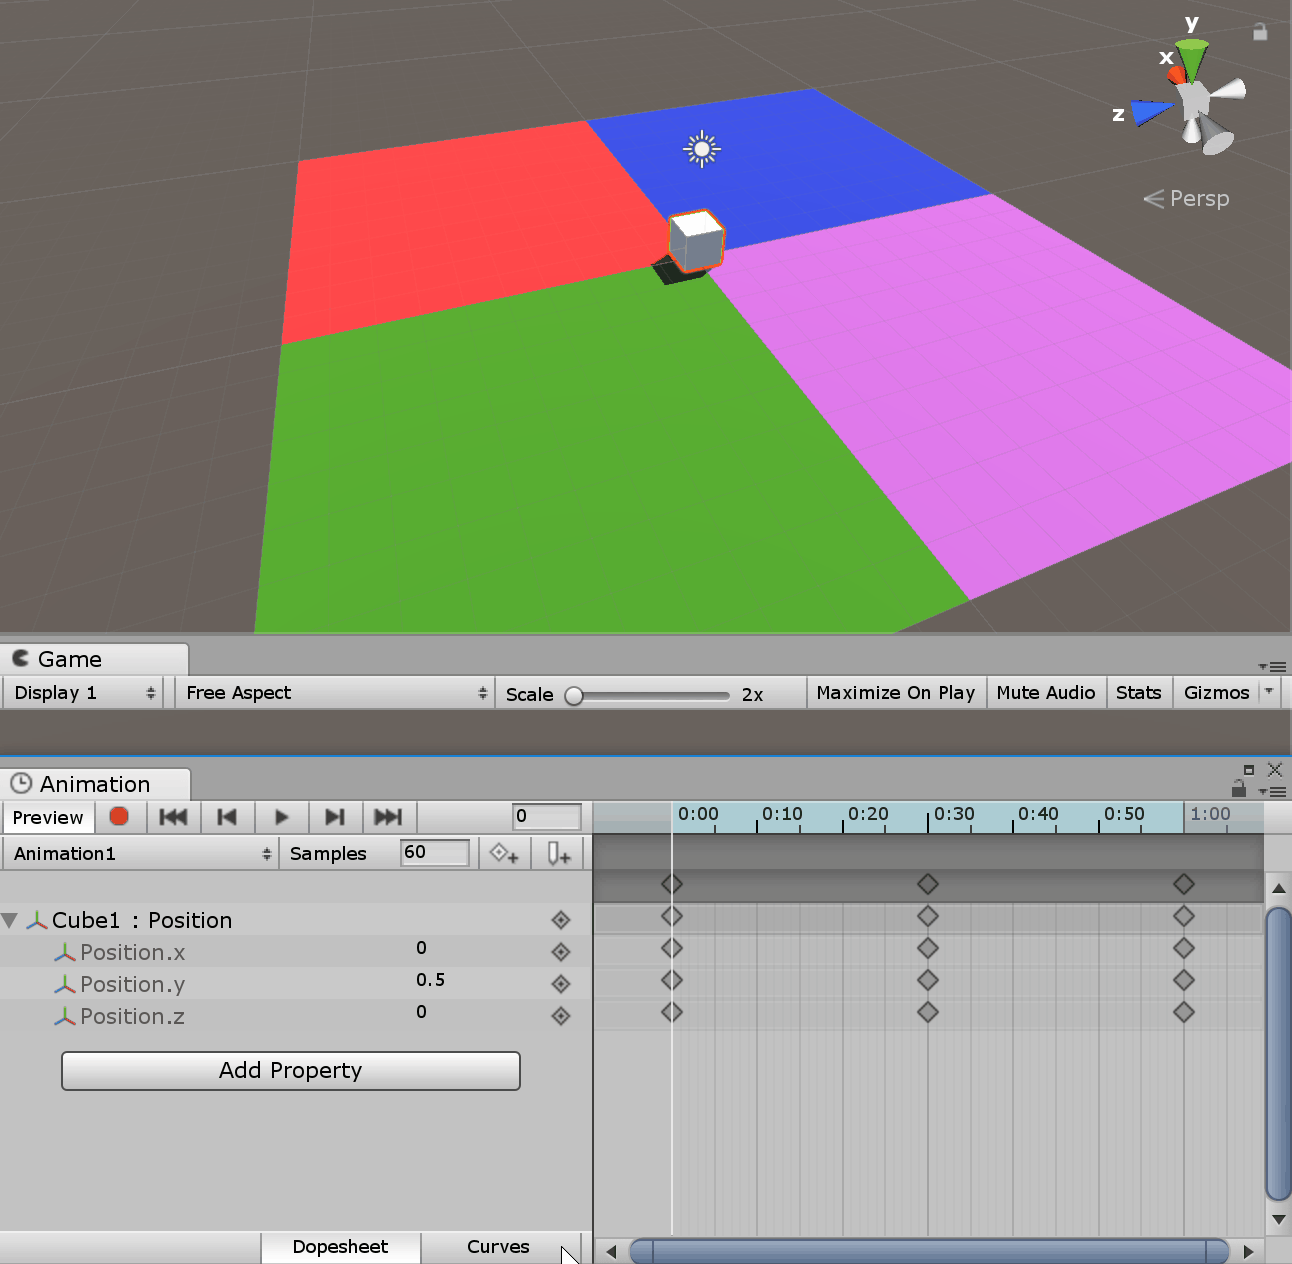This screenshot has height=1264, width=1292.
Task: Toggle Maximize On Play
Action: click(x=895, y=693)
